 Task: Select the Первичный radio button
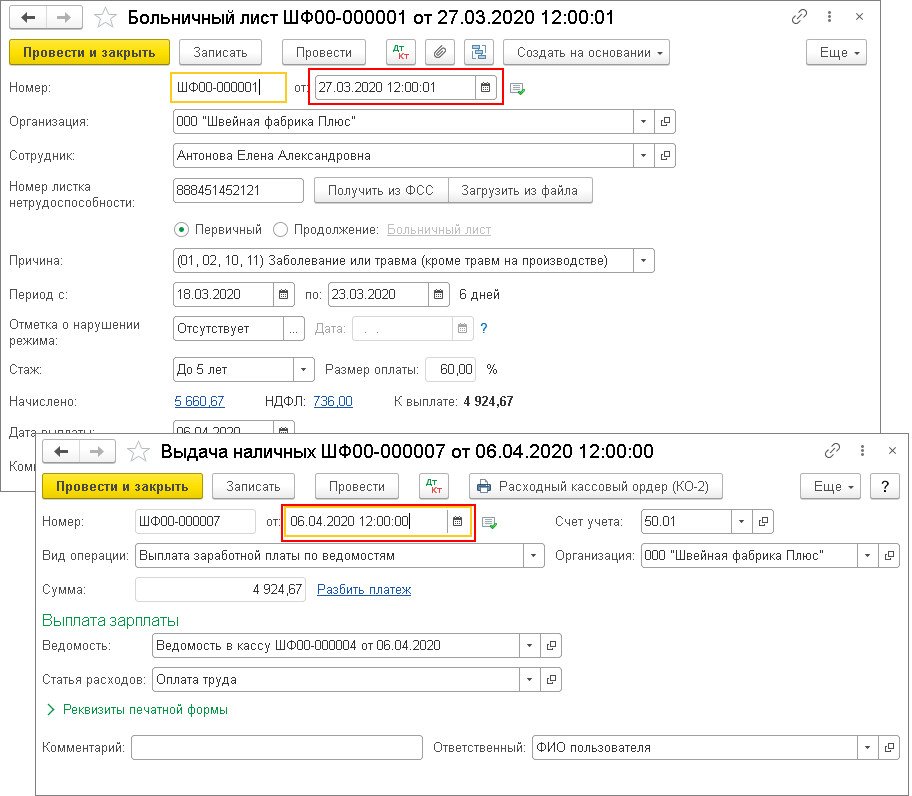181,229
